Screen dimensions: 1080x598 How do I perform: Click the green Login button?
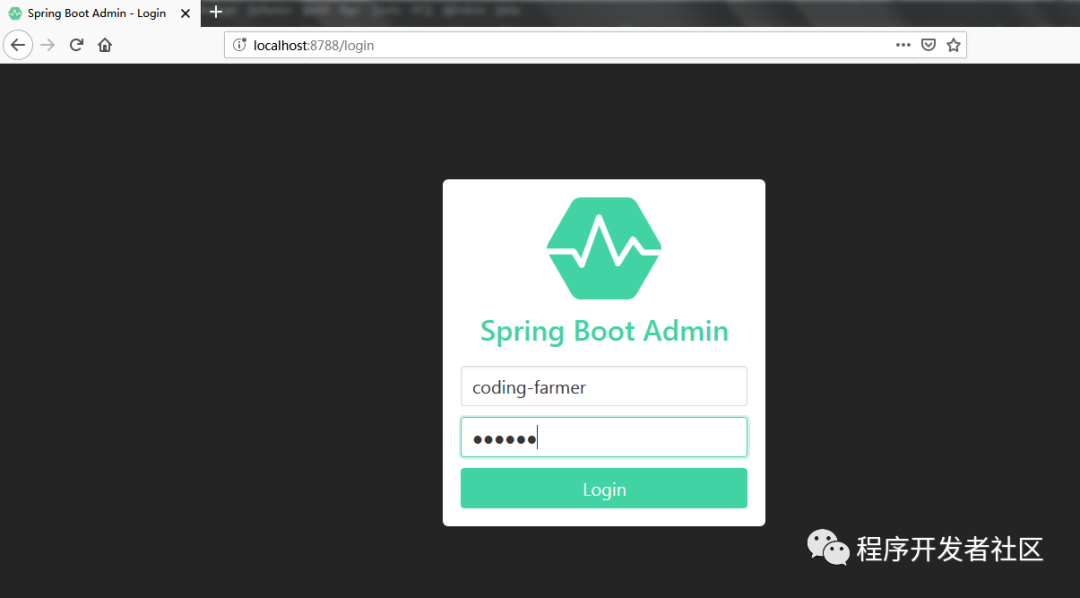(x=604, y=488)
